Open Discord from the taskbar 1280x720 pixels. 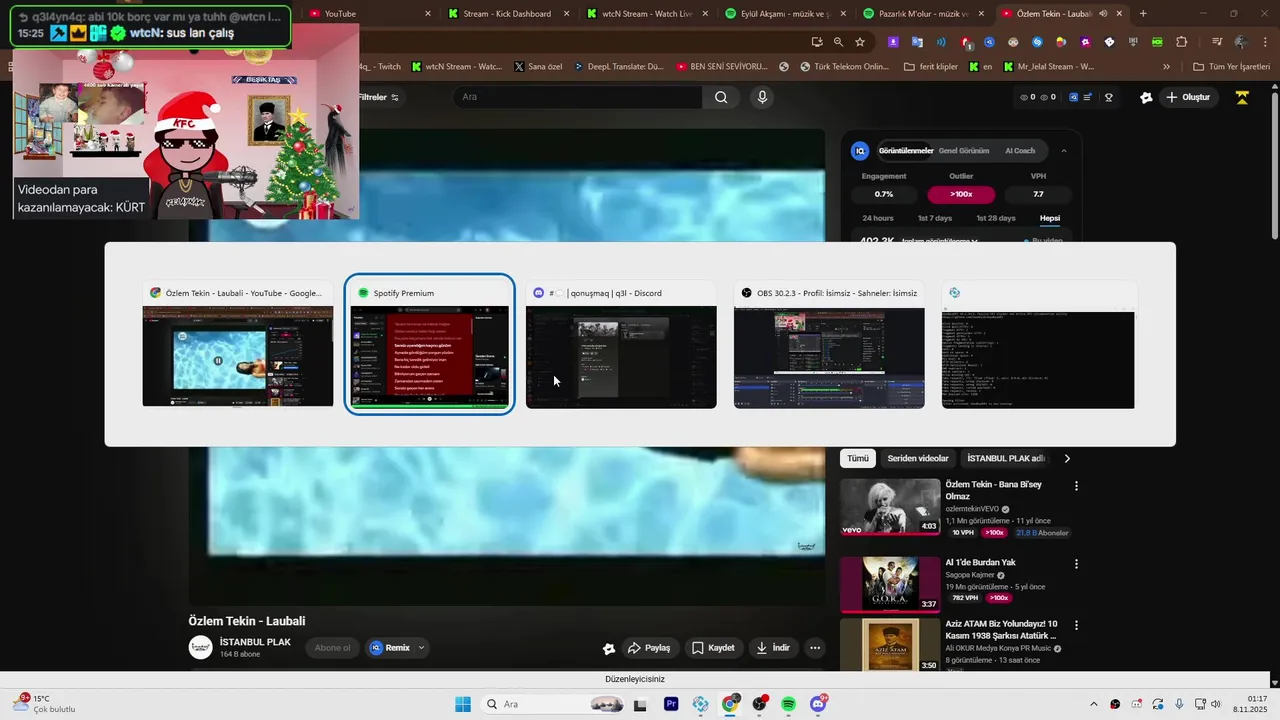(x=818, y=704)
